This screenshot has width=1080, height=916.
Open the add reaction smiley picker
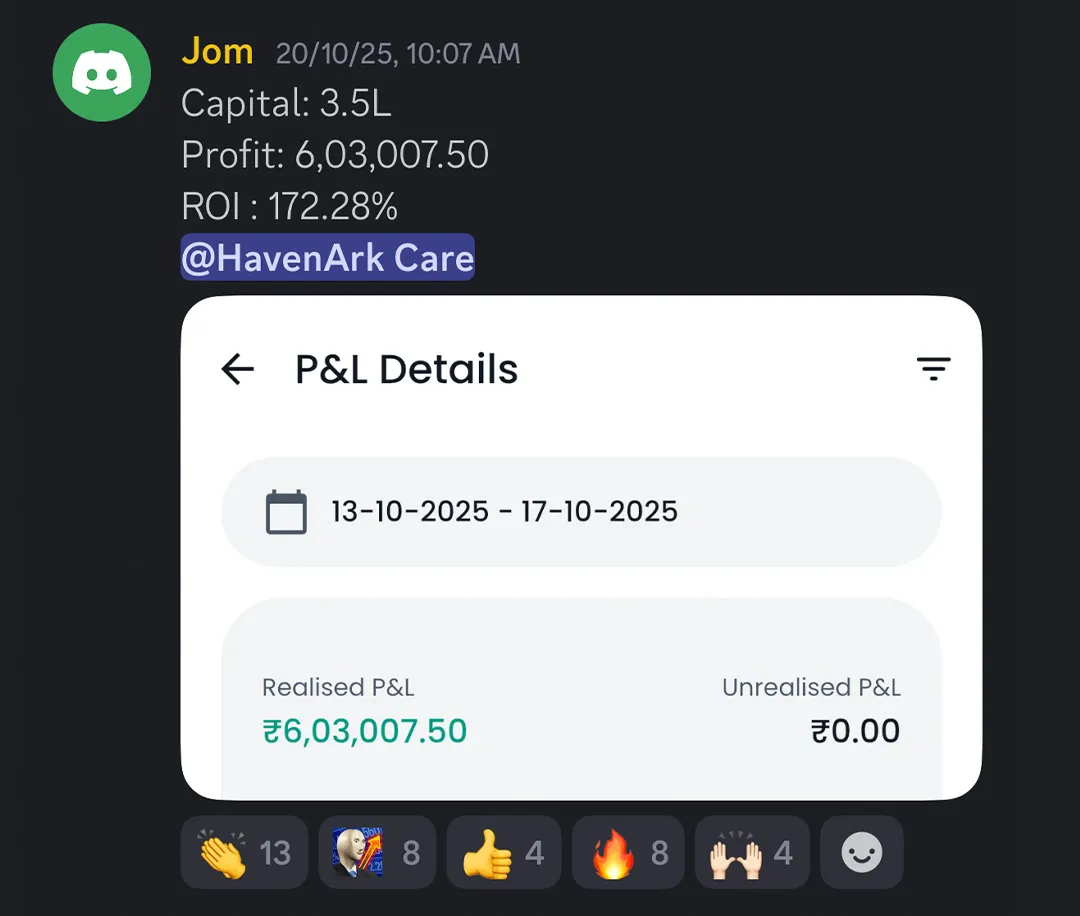pos(862,853)
